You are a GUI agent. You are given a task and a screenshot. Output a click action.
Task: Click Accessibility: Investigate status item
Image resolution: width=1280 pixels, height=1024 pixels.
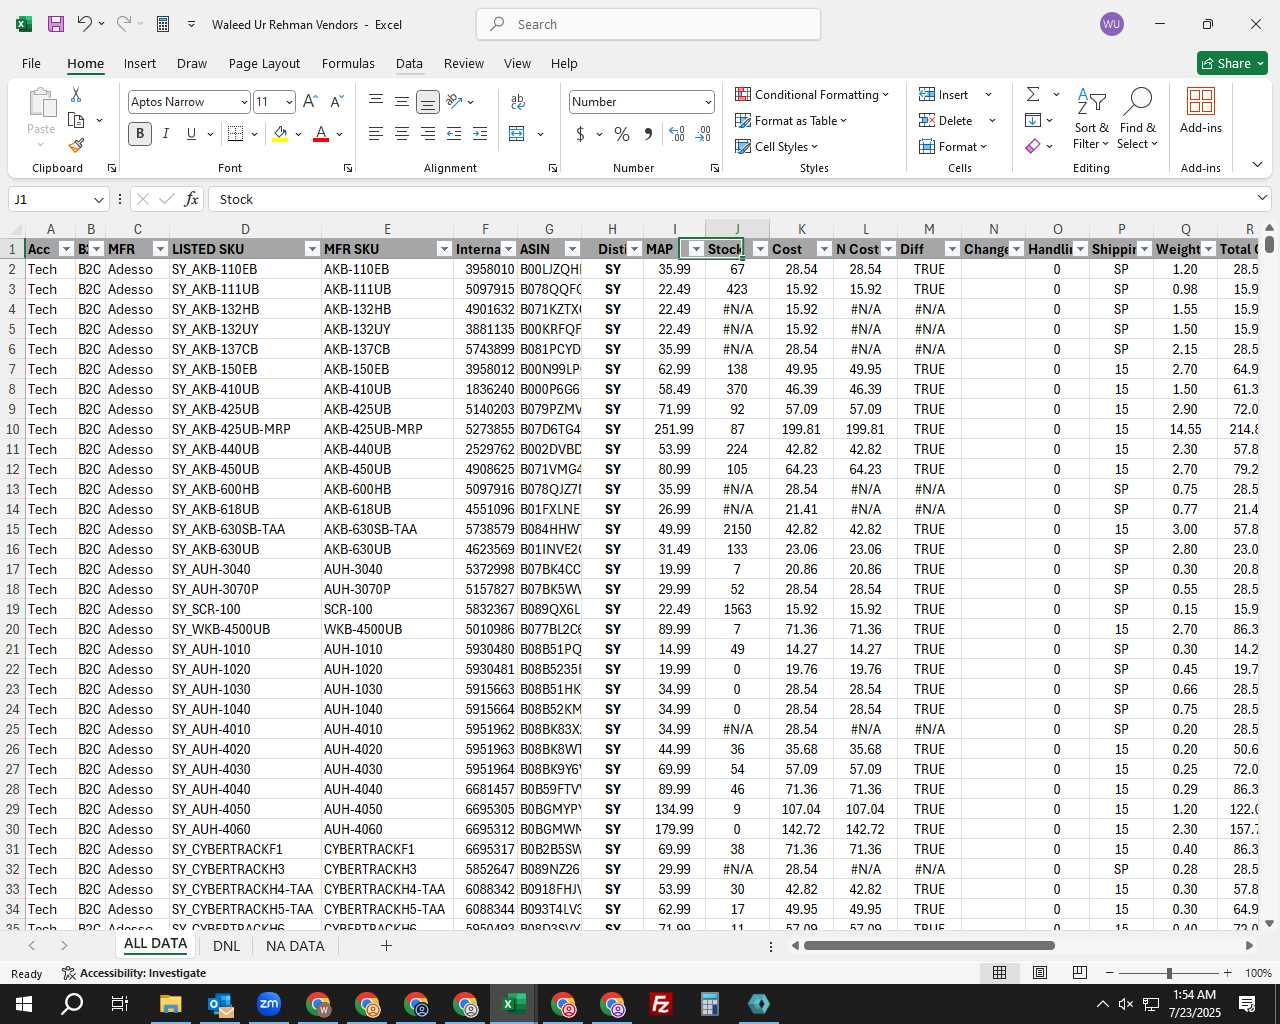click(x=134, y=973)
